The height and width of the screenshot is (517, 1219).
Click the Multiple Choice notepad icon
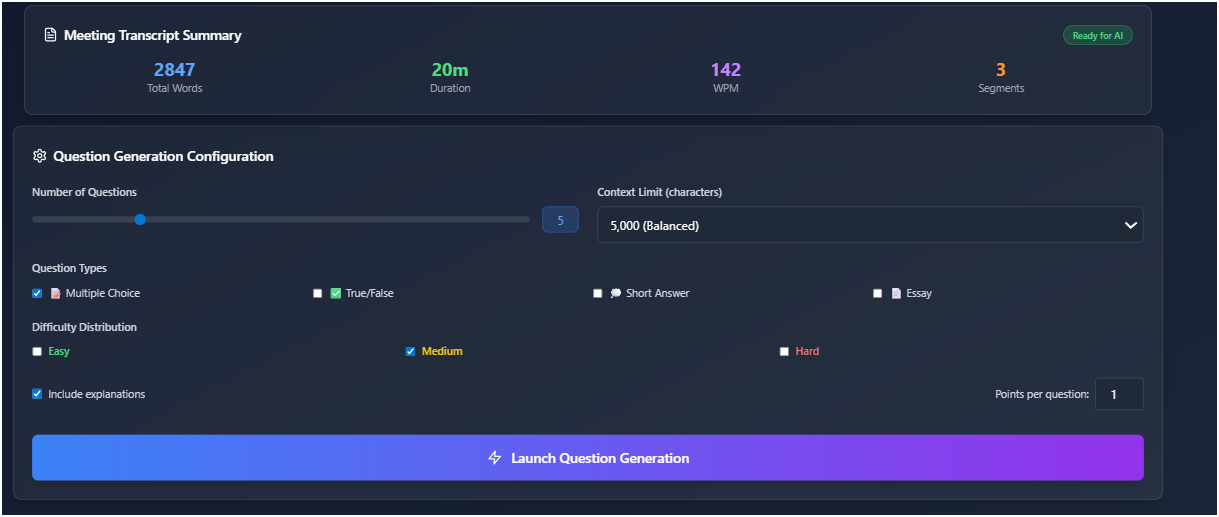tap(56, 294)
